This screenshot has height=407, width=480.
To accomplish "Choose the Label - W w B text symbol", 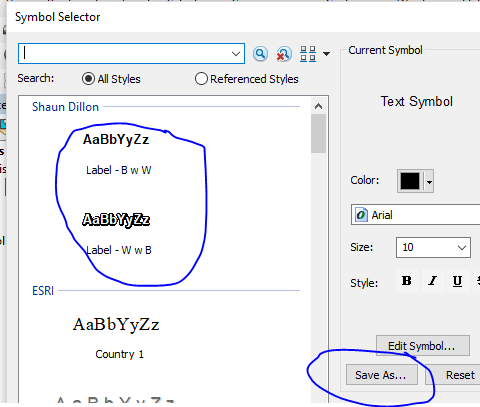I will tap(118, 234).
